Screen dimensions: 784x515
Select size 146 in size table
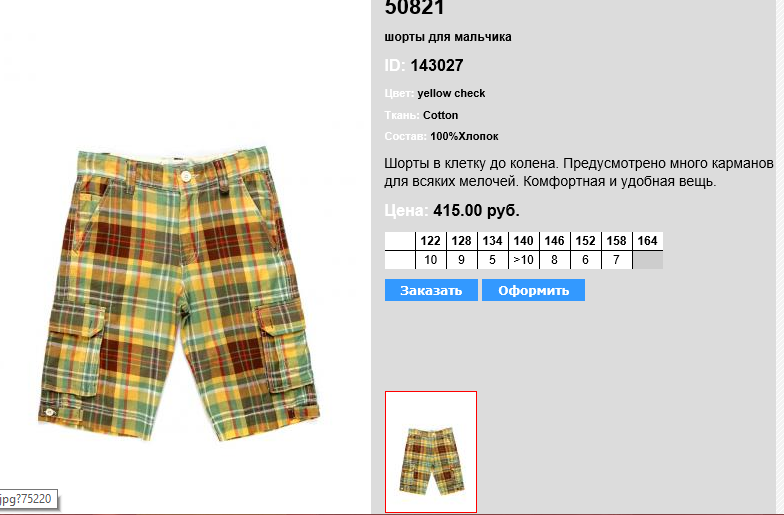point(554,241)
